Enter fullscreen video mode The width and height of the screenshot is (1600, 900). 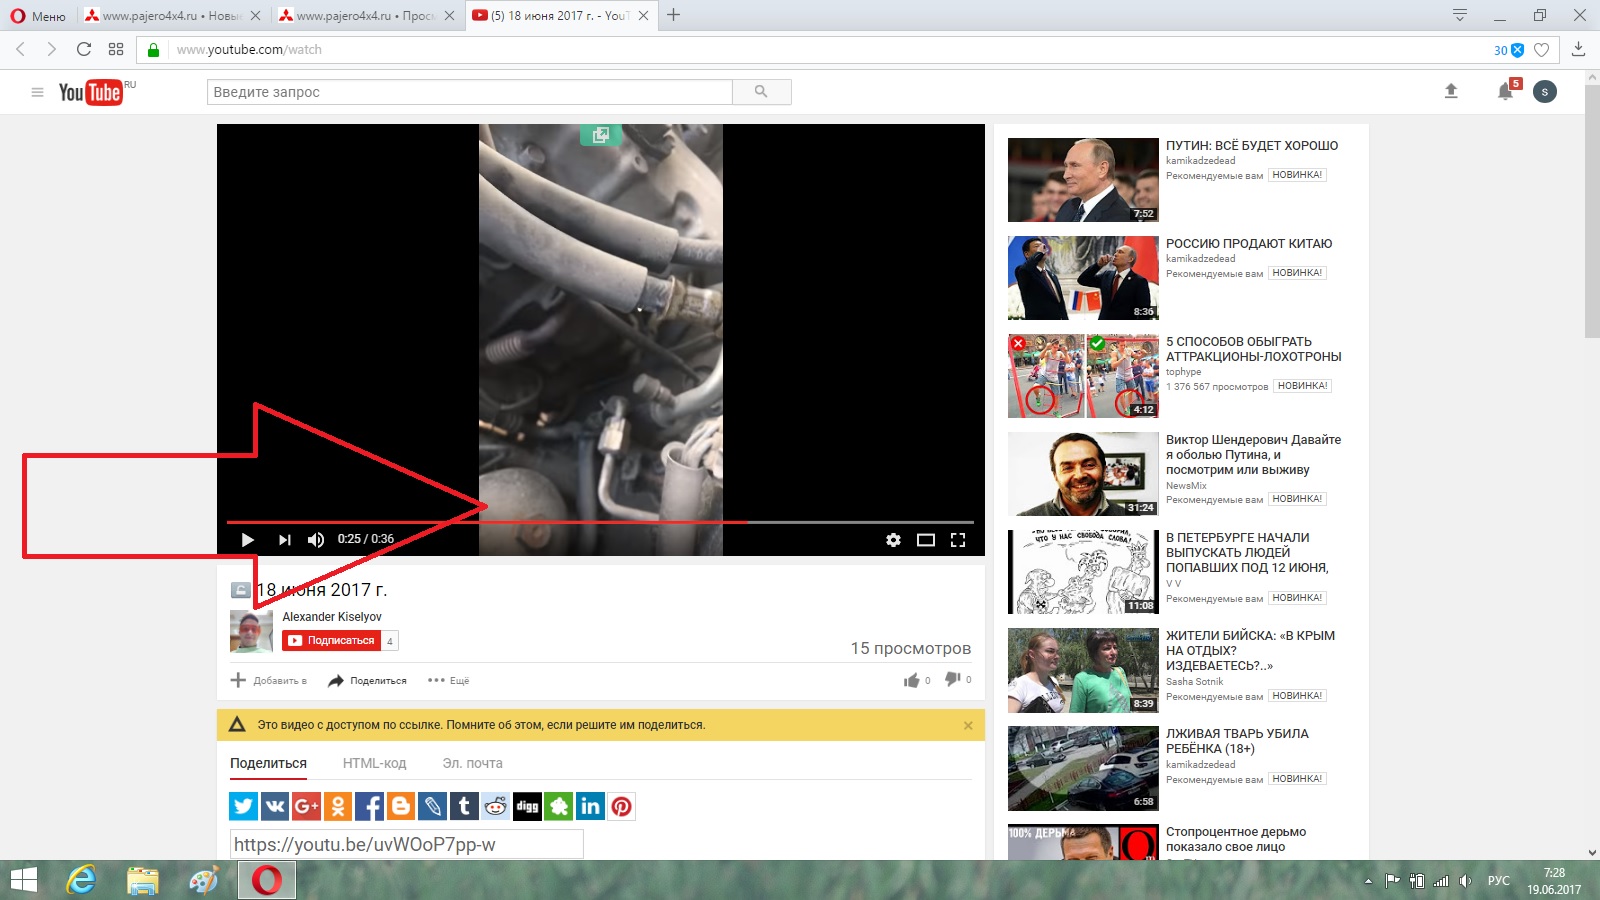(958, 540)
